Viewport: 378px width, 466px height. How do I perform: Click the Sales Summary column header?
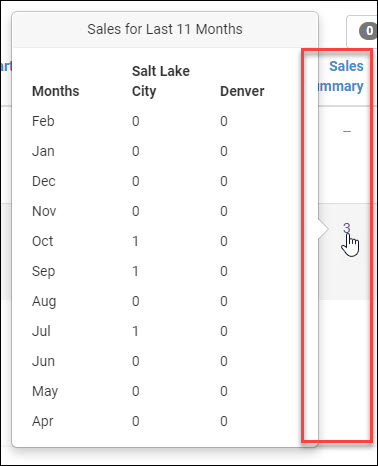coord(340,76)
